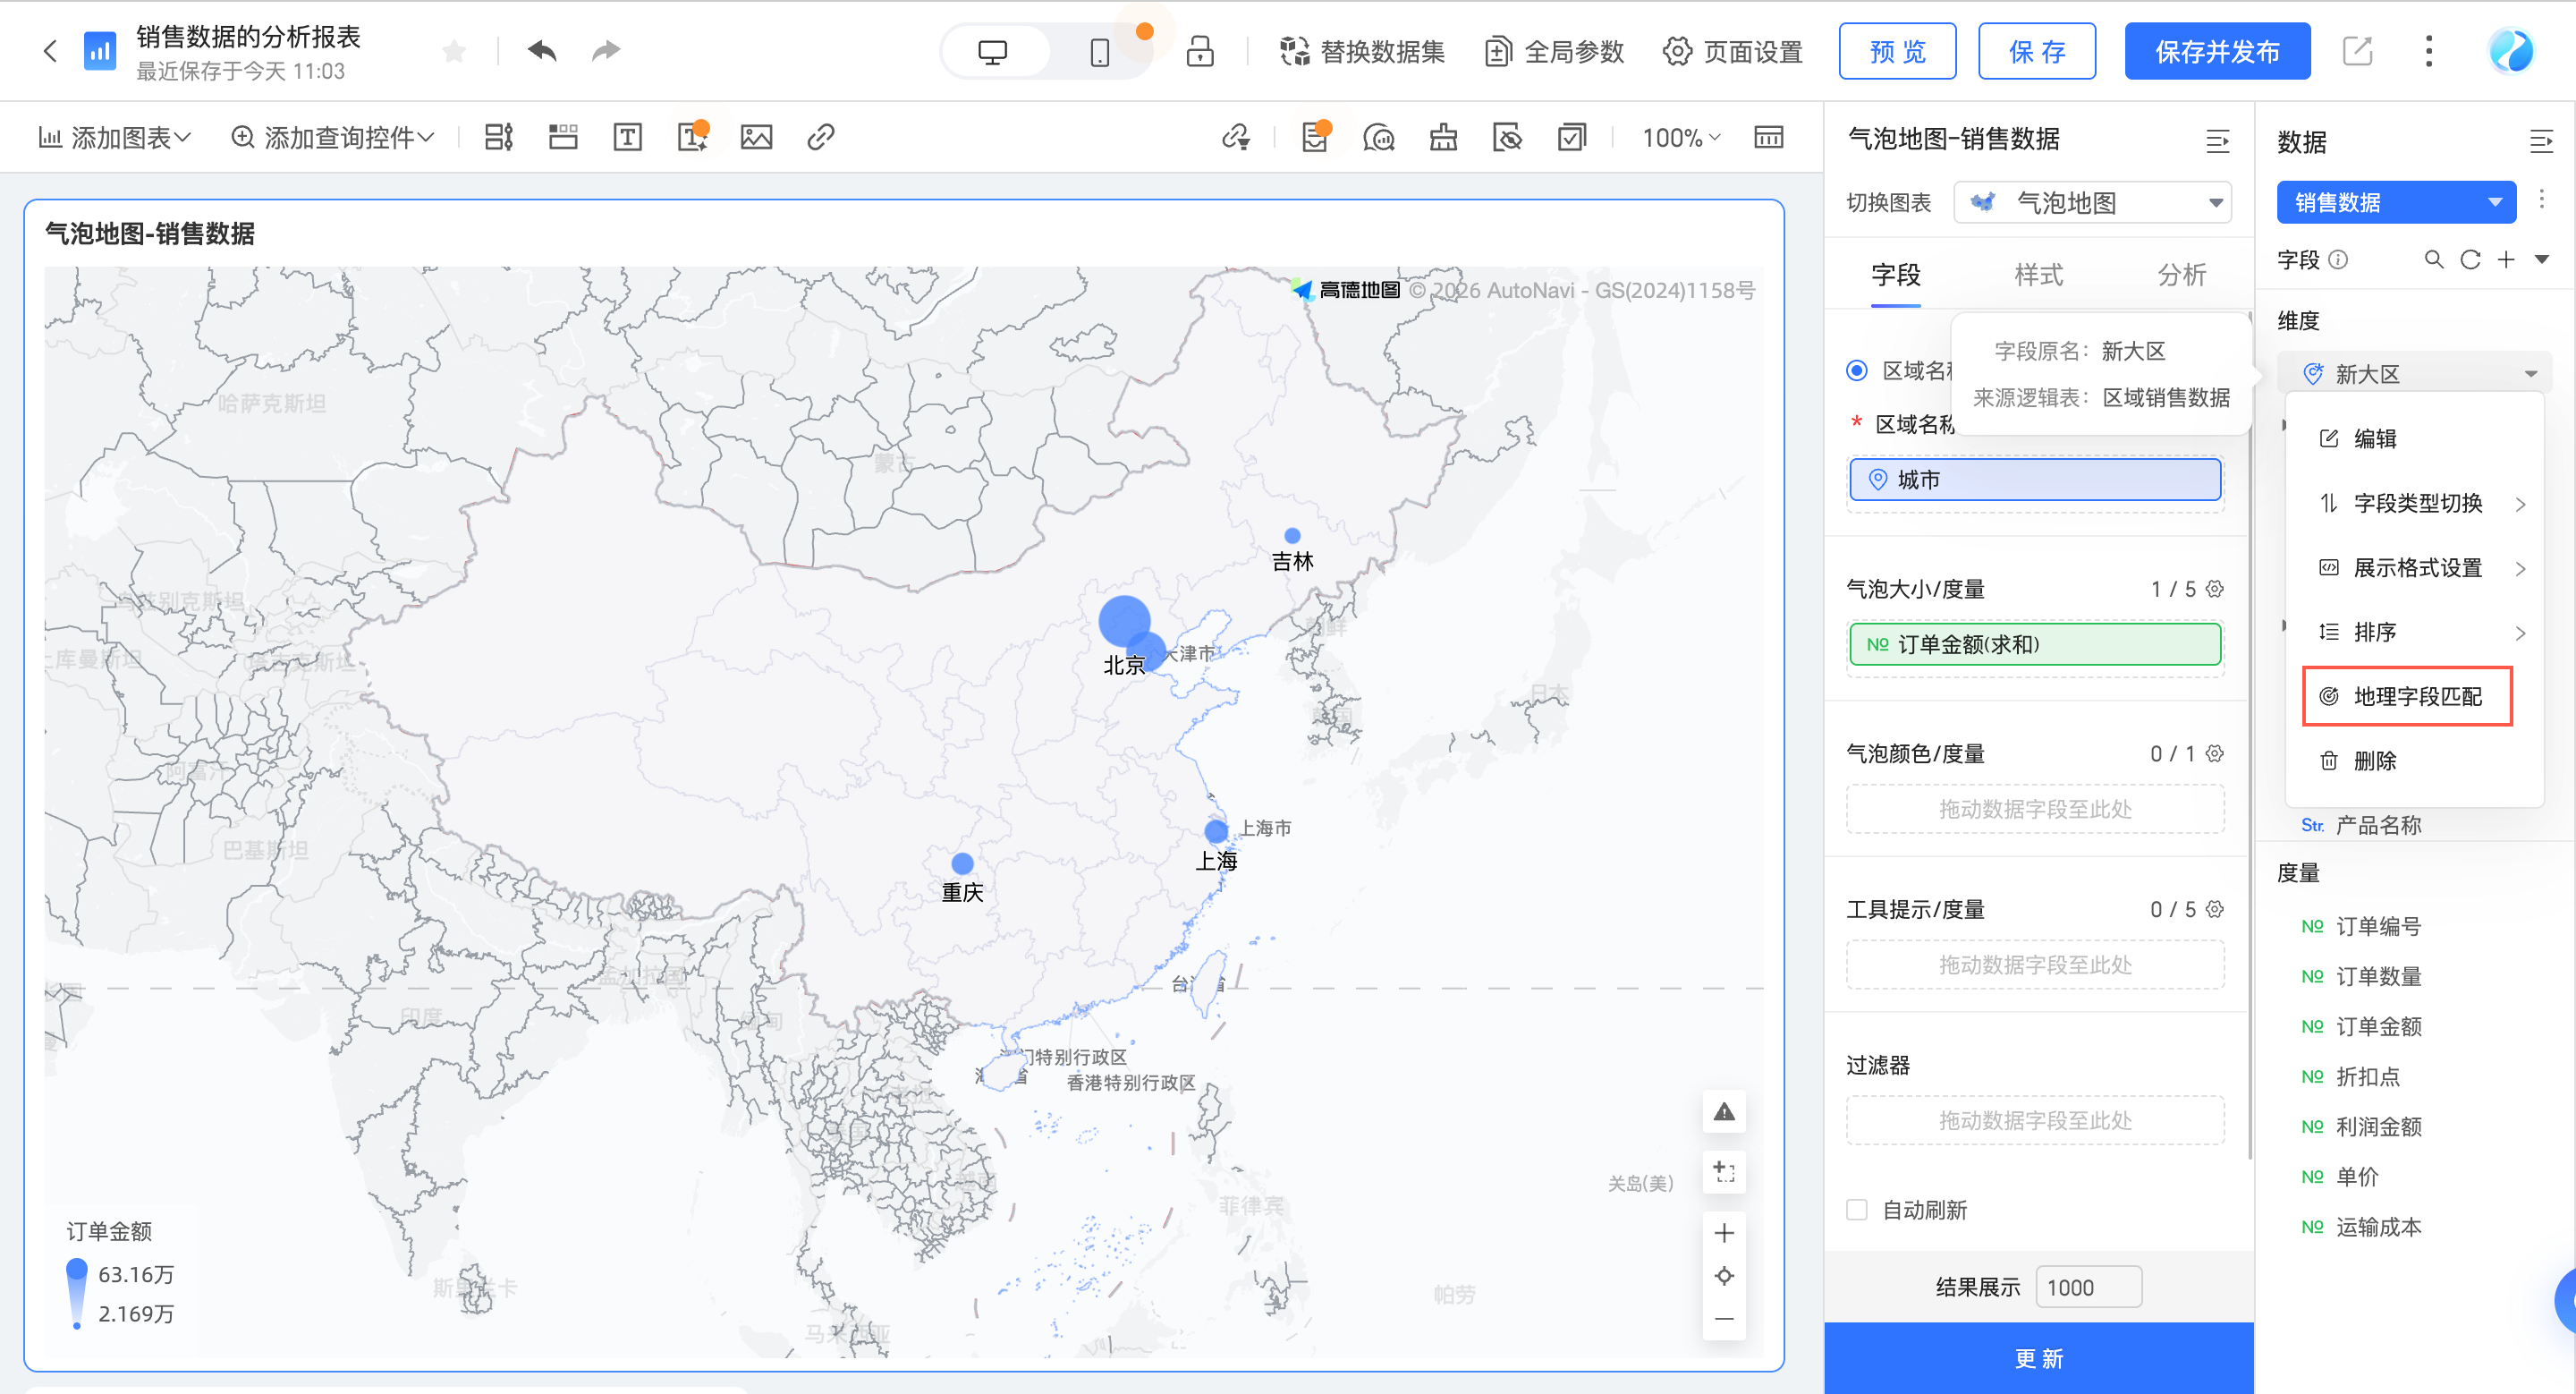The height and width of the screenshot is (1394, 2576).
Task: Switch to desktop layout toggle
Action: point(992,52)
